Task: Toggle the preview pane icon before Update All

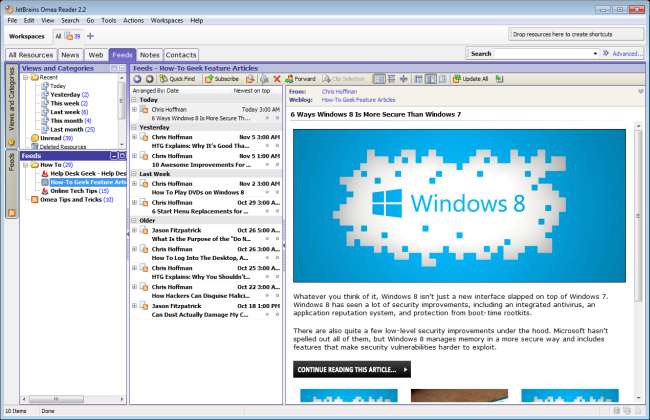Action: [443, 79]
